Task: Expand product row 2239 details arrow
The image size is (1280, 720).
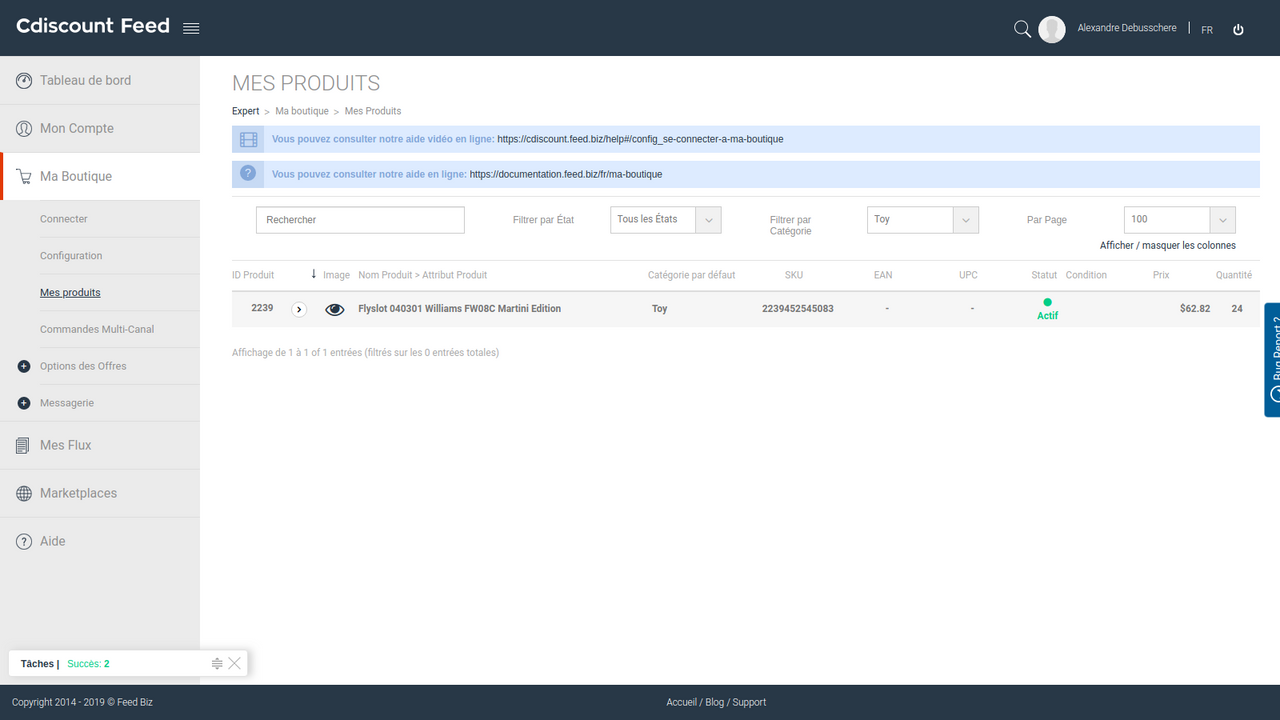Action: pyautogui.click(x=299, y=309)
